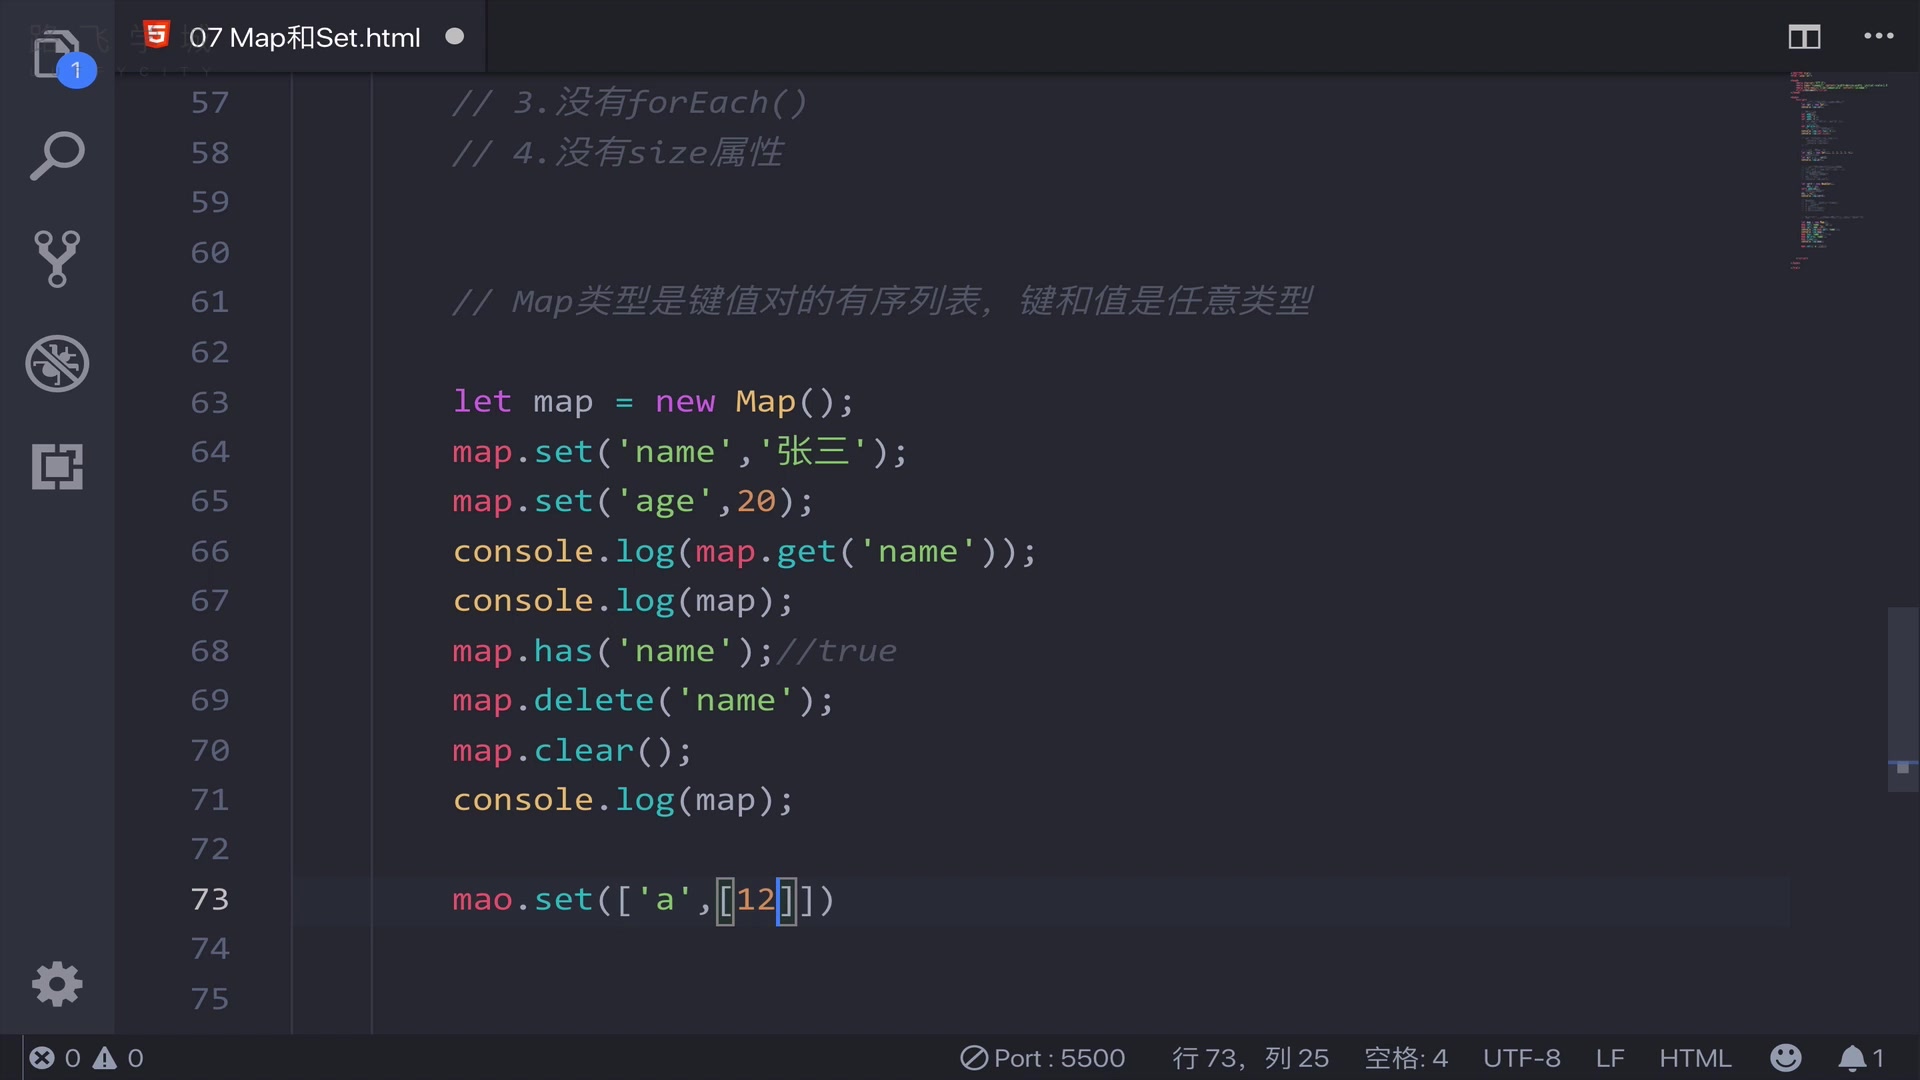Click 'delete' method on line 69
The height and width of the screenshot is (1080, 1920).
[x=593, y=699]
